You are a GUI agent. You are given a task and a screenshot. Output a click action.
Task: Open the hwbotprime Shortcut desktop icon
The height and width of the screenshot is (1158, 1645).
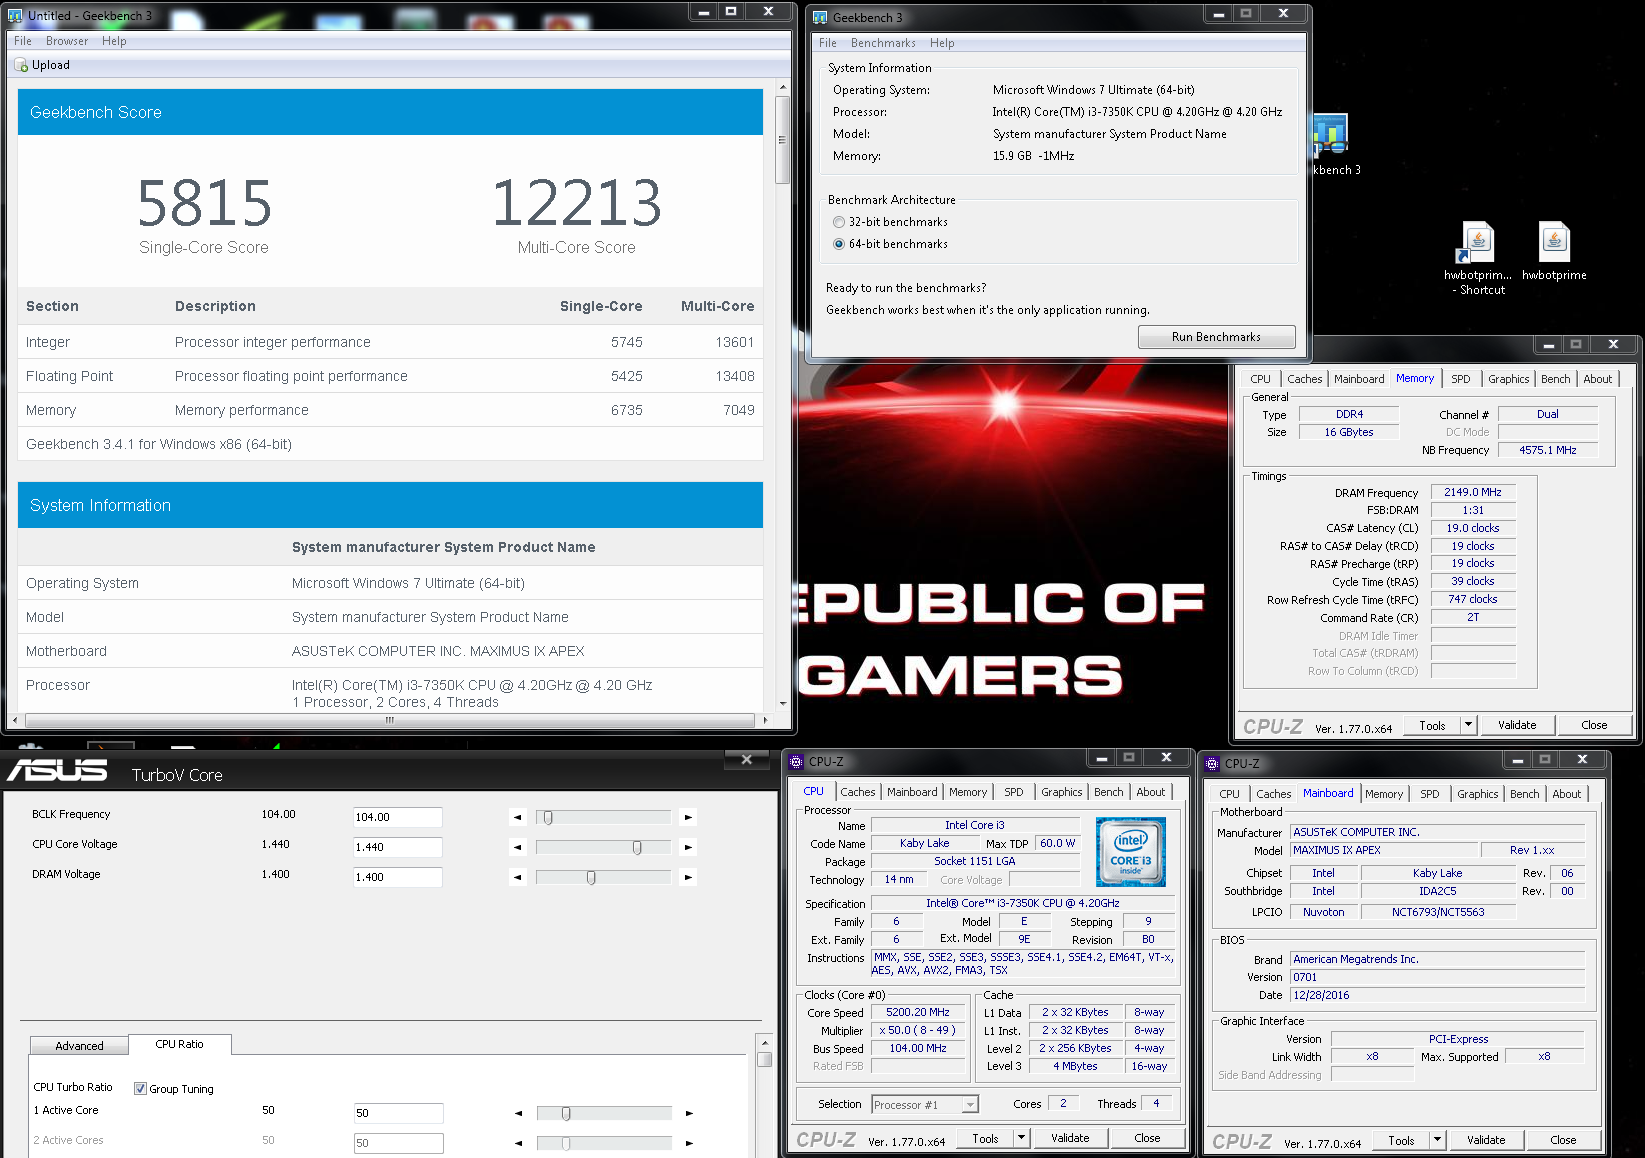coord(1478,258)
